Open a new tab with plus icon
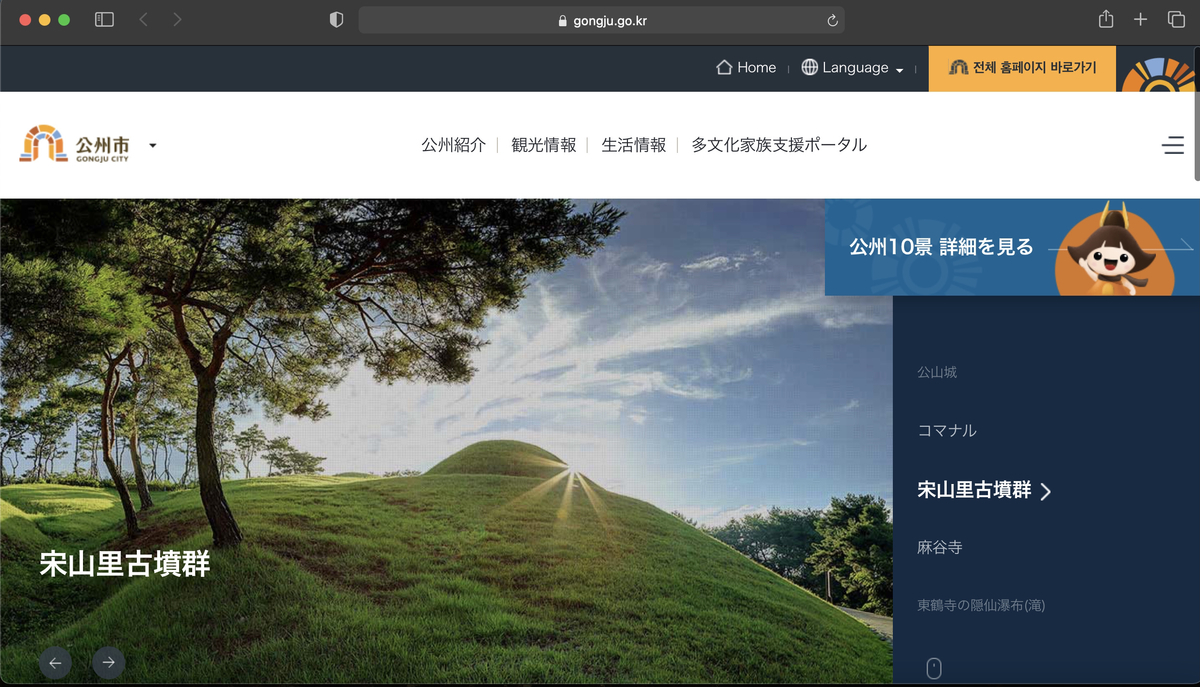 point(1140,19)
